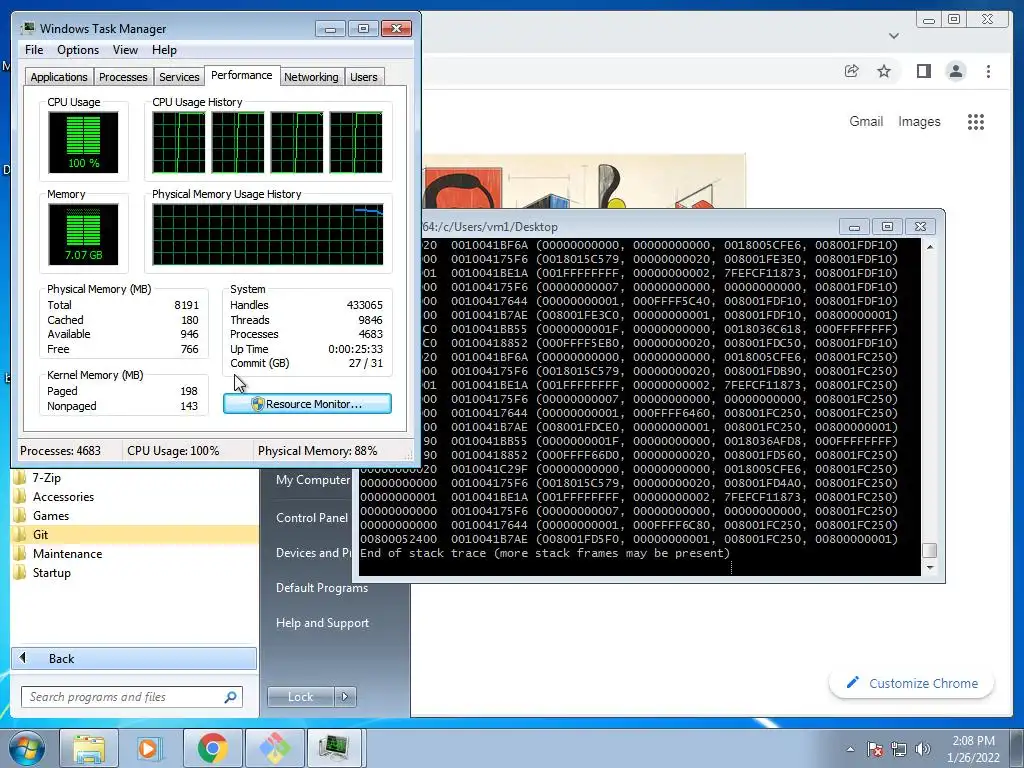The height and width of the screenshot is (768, 1024).
Task: Open Chrome three-dot menu
Action: pos(988,71)
